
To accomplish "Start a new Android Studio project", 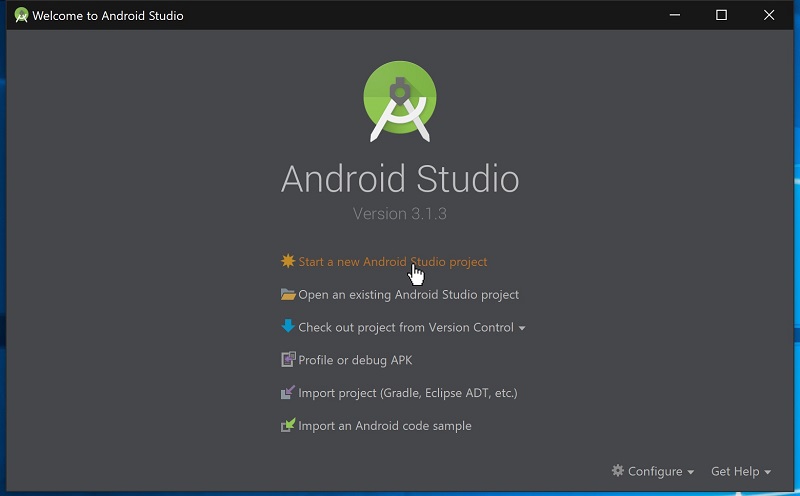I will point(392,262).
